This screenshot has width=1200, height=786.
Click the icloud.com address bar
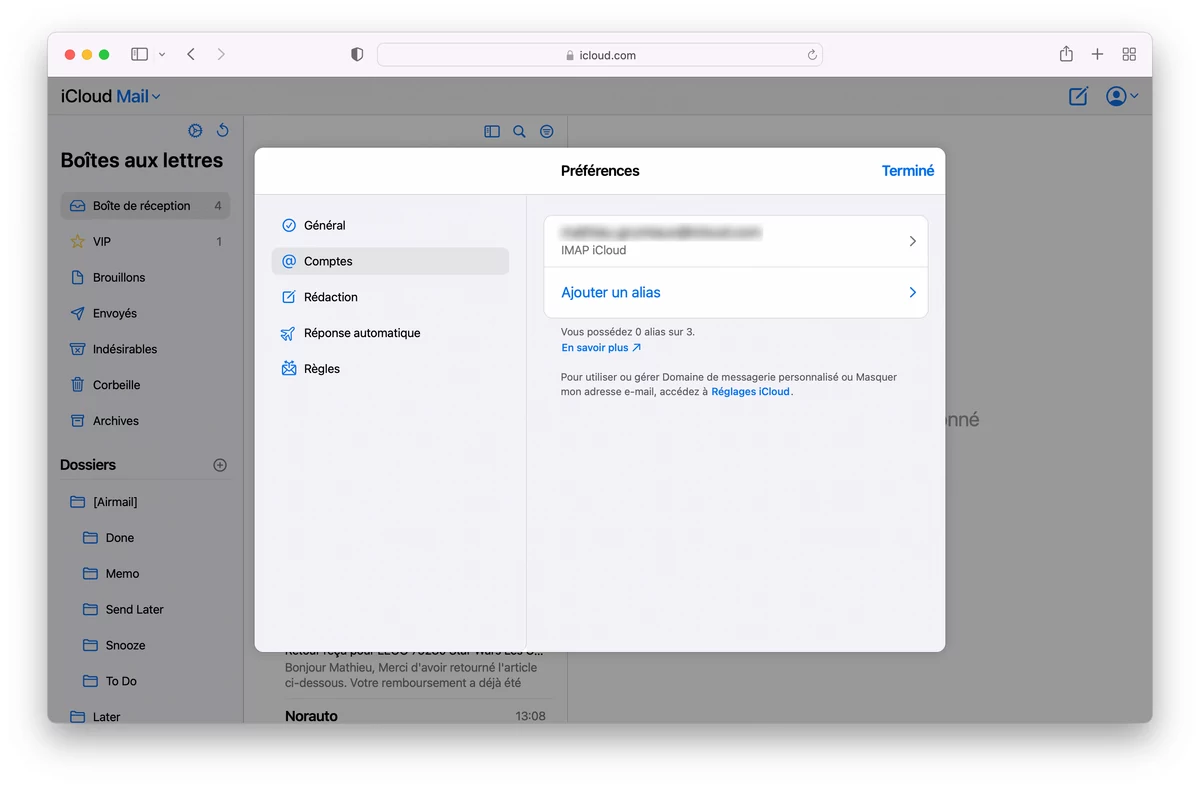point(600,55)
